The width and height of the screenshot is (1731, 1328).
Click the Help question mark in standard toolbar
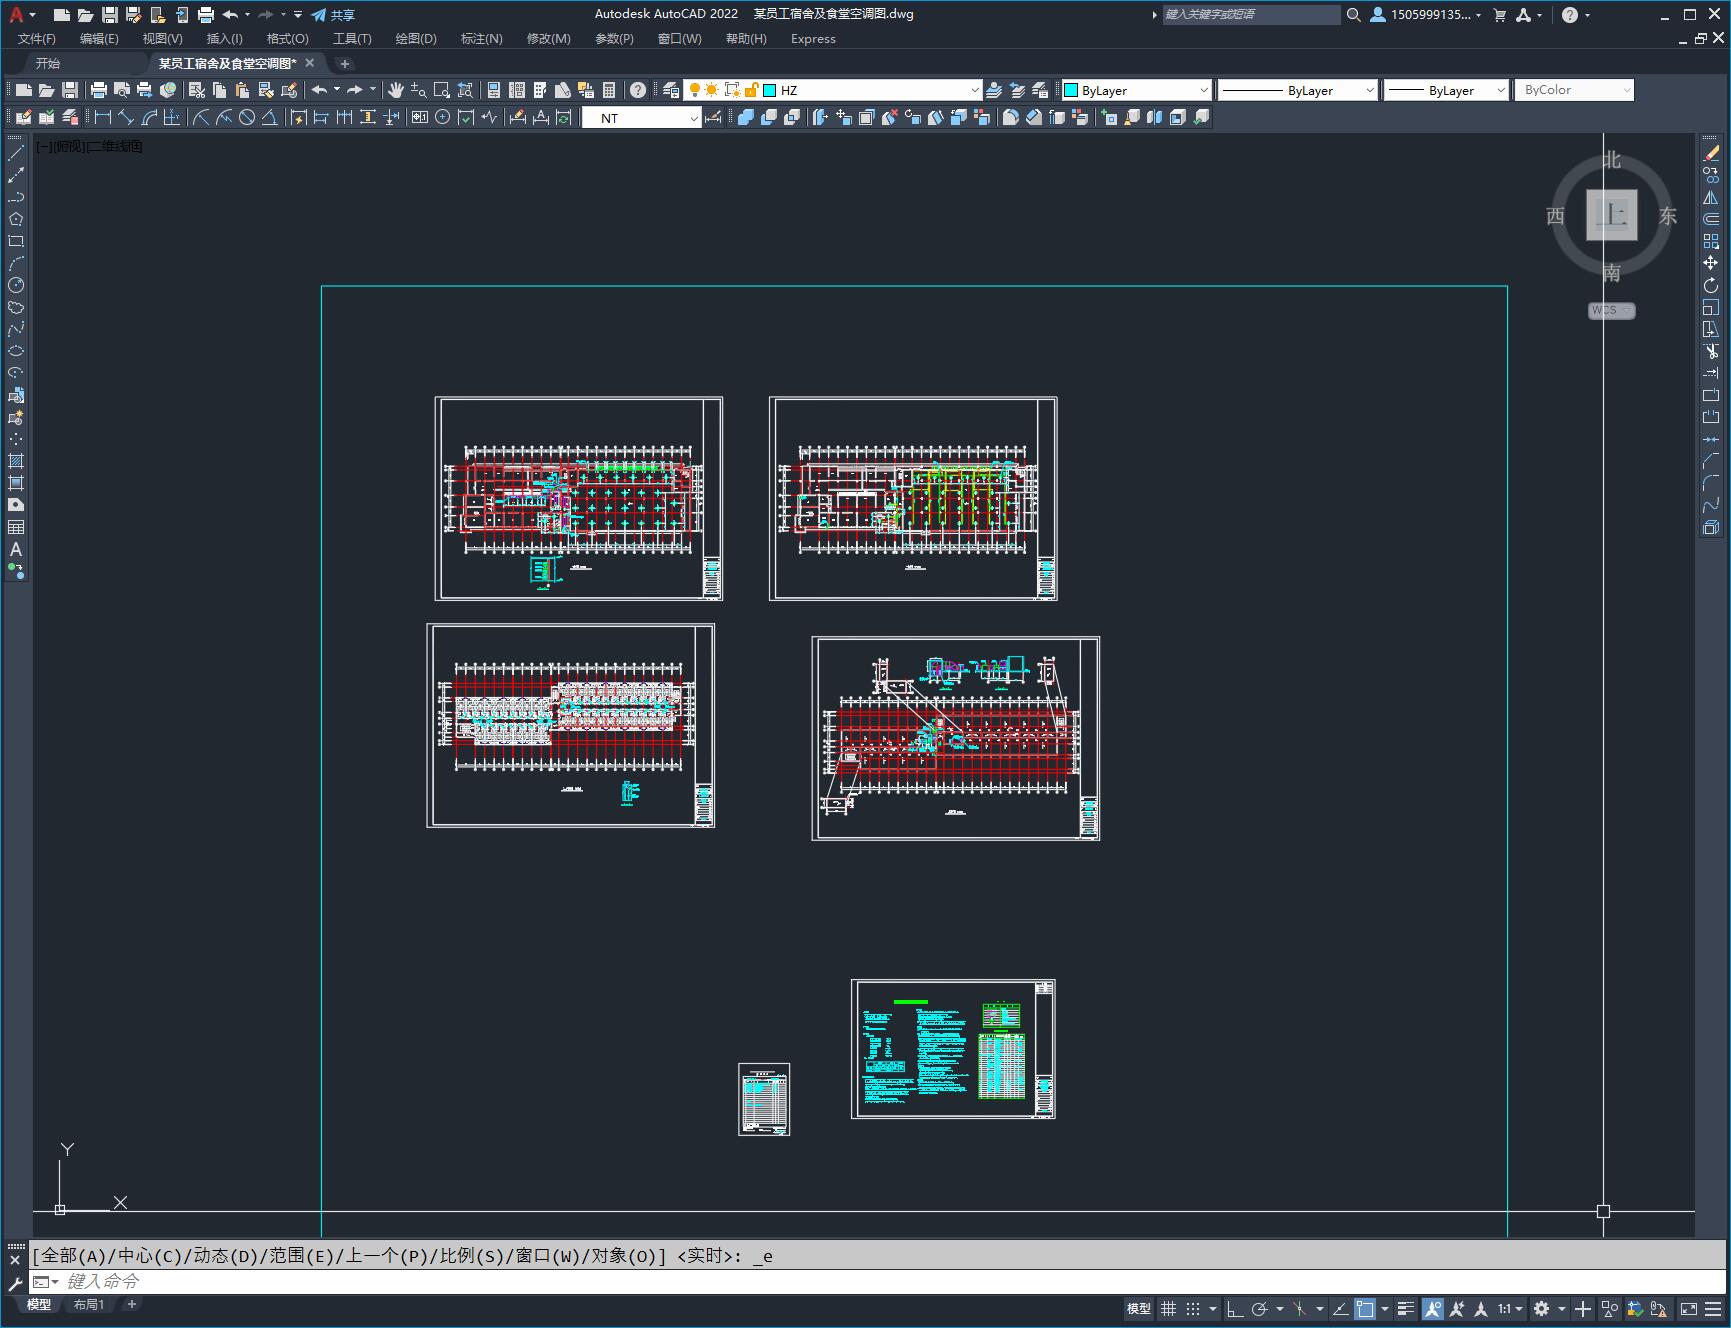(638, 90)
